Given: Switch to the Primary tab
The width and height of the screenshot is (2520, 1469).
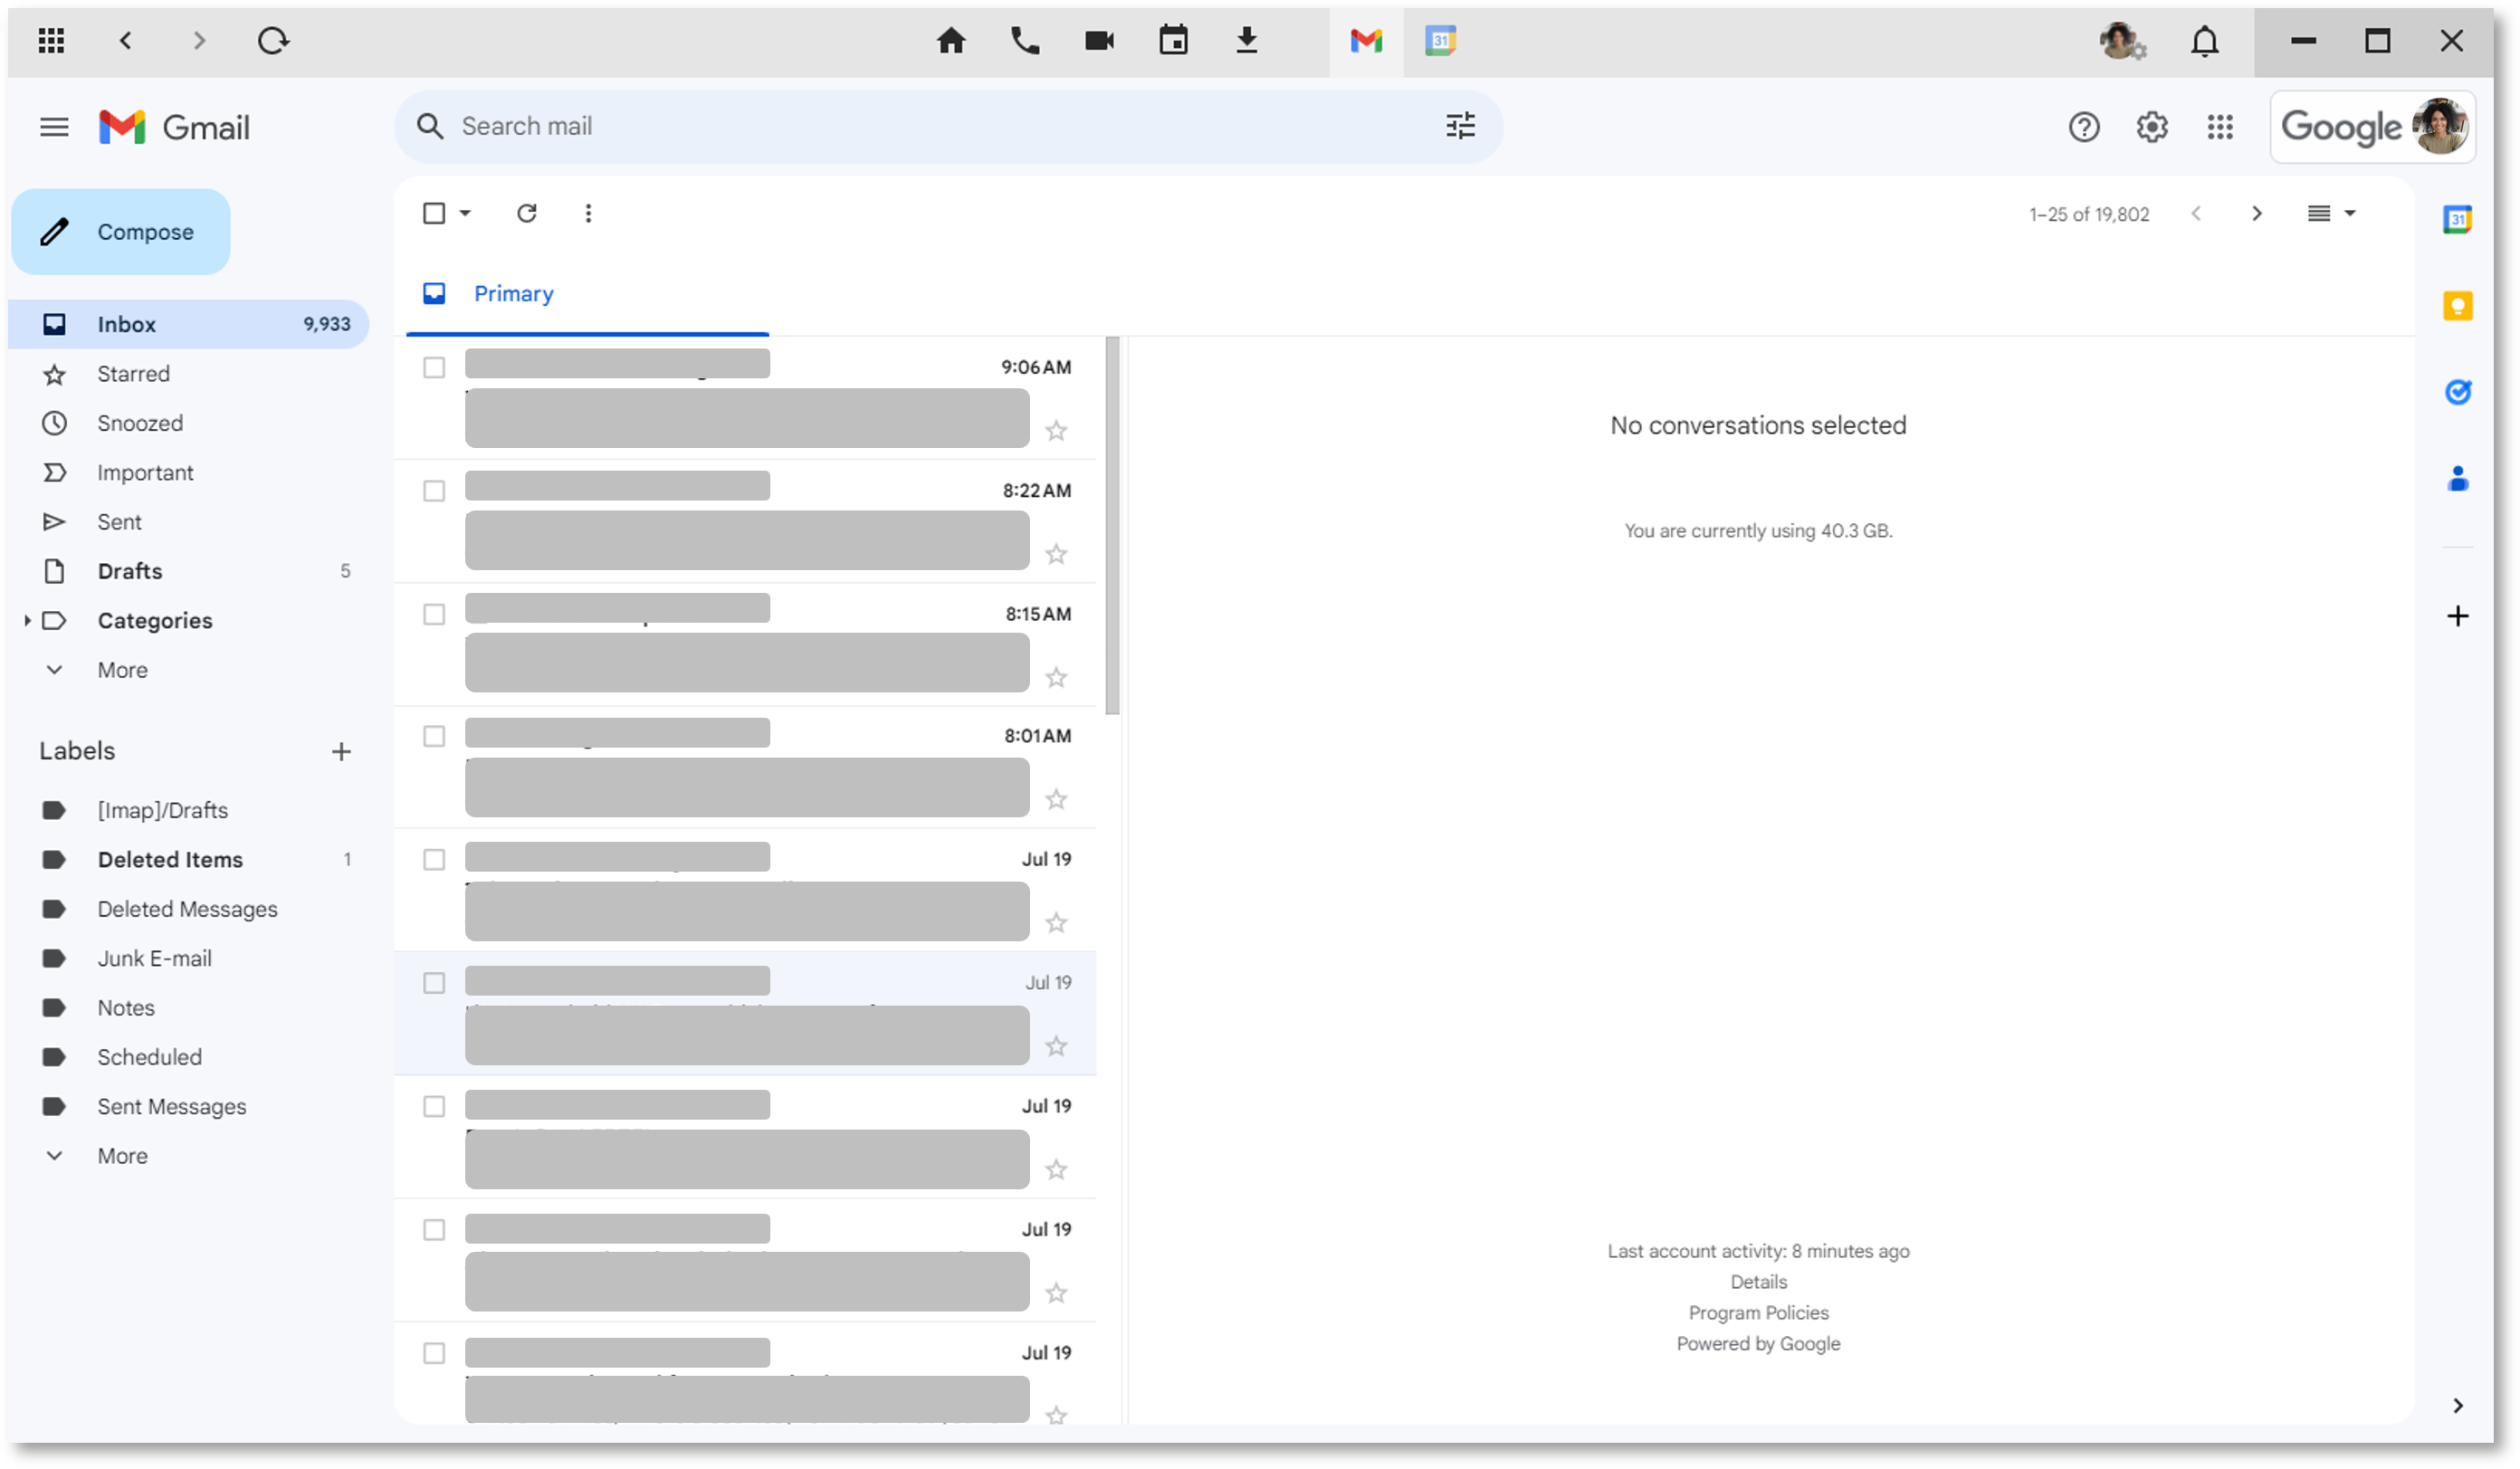Looking at the screenshot, I should pyautogui.click(x=513, y=294).
